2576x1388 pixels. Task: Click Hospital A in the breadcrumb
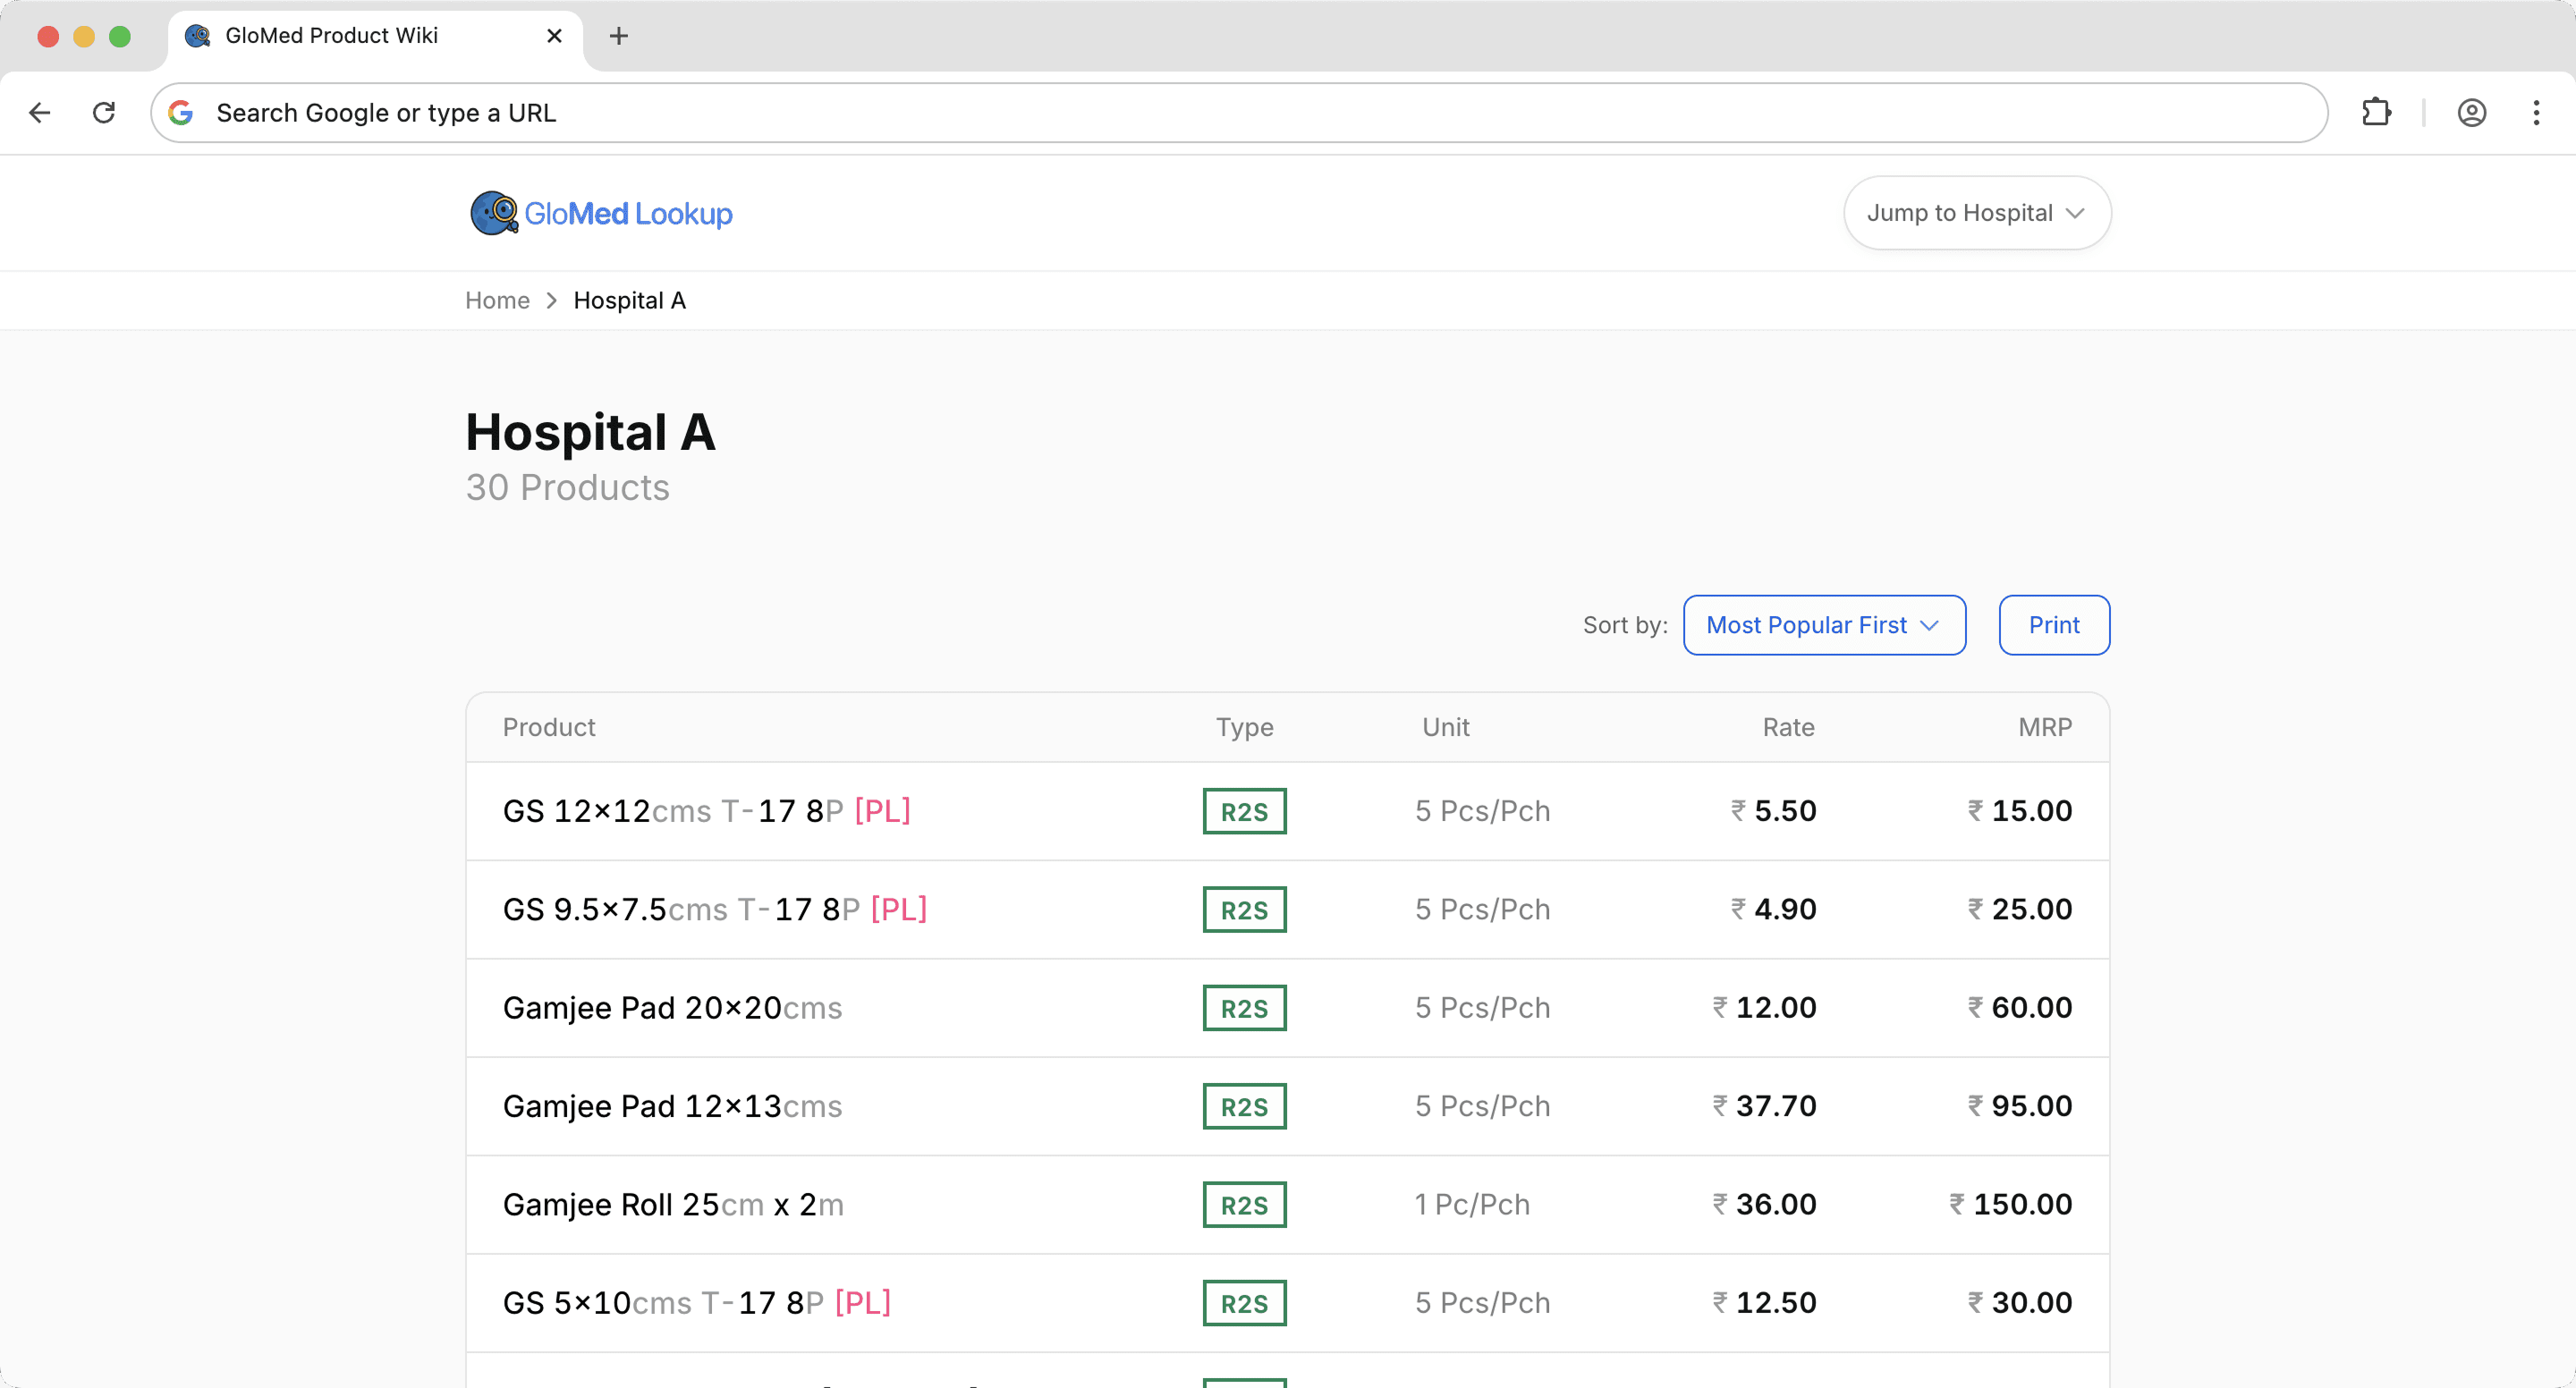point(629,300)
